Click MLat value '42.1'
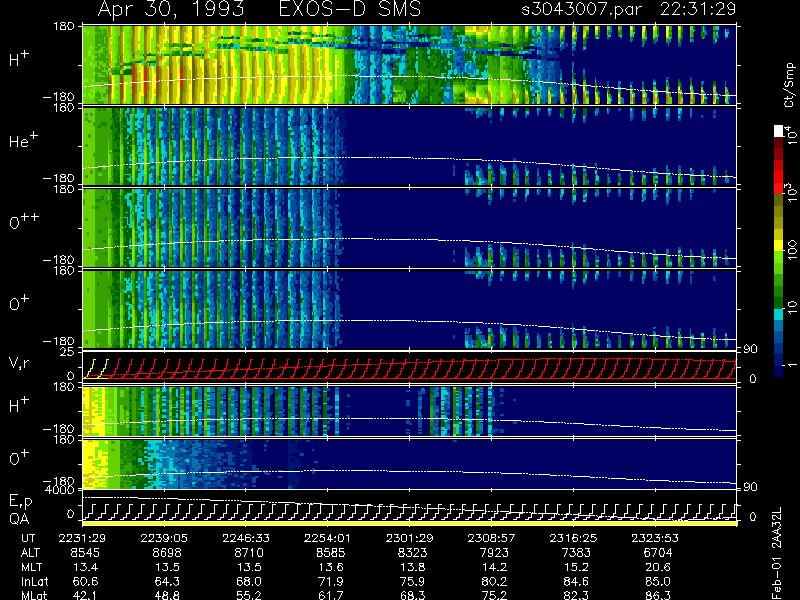The width and height of the screenshot is (800, 600). pyautogui.click(x=86, y=595)
